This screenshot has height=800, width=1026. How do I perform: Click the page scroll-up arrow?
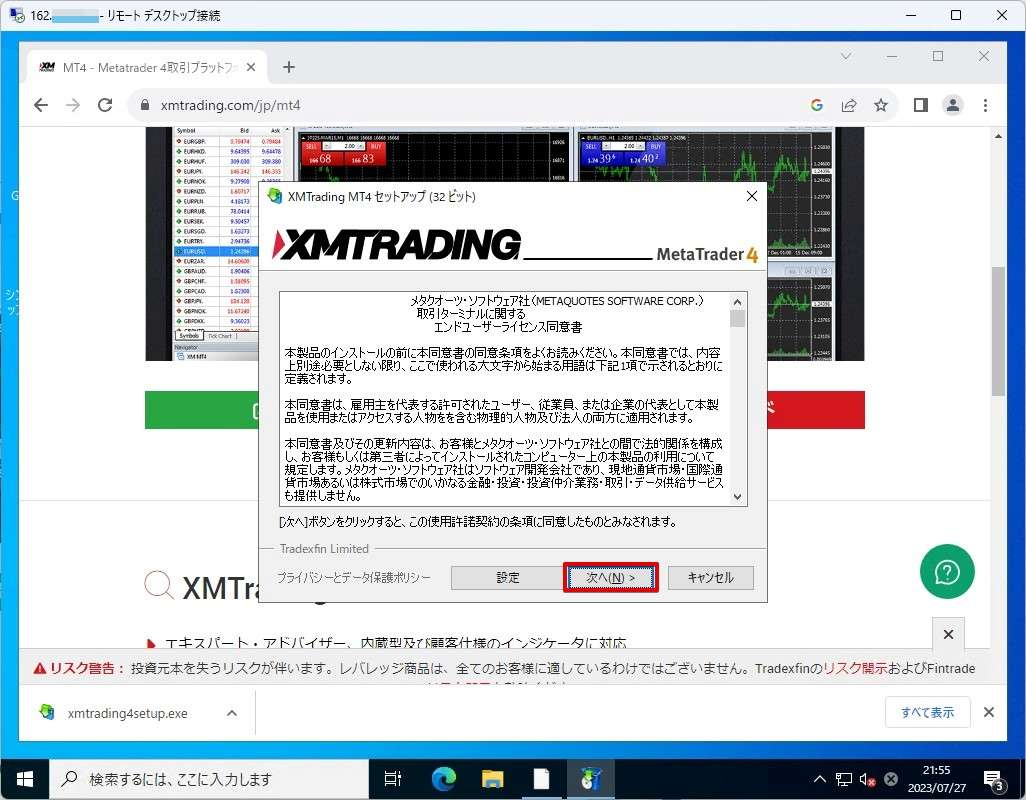[997, 136]
